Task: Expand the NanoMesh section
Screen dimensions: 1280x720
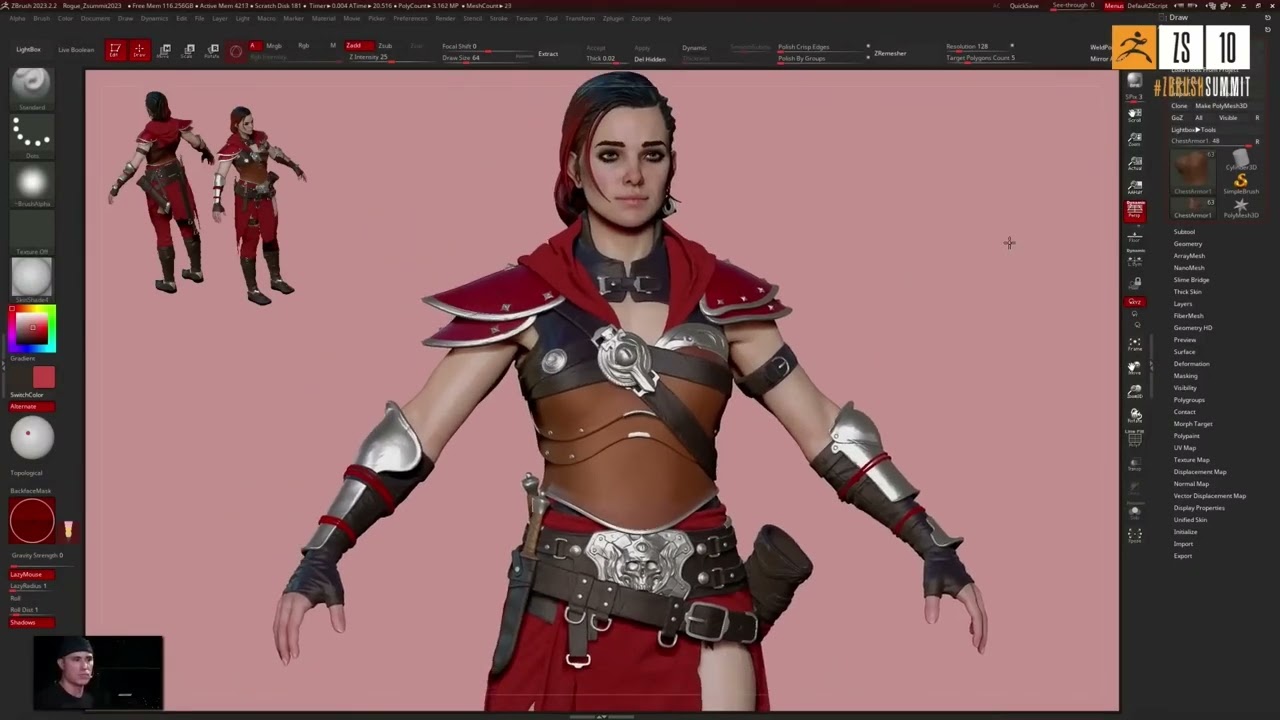Action: [1189, 268]
